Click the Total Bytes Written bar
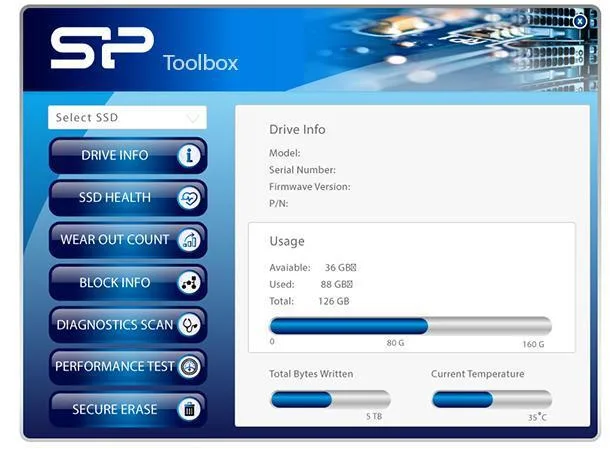The height and width of the screenshot is (453, 611). pos(330,399)
